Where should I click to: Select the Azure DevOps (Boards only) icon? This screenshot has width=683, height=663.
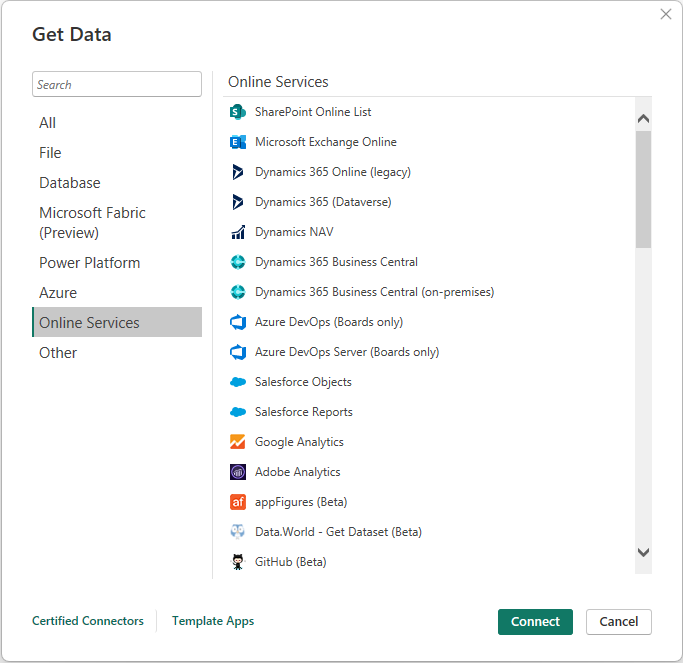pyautogui.click(x=238, y=322)
